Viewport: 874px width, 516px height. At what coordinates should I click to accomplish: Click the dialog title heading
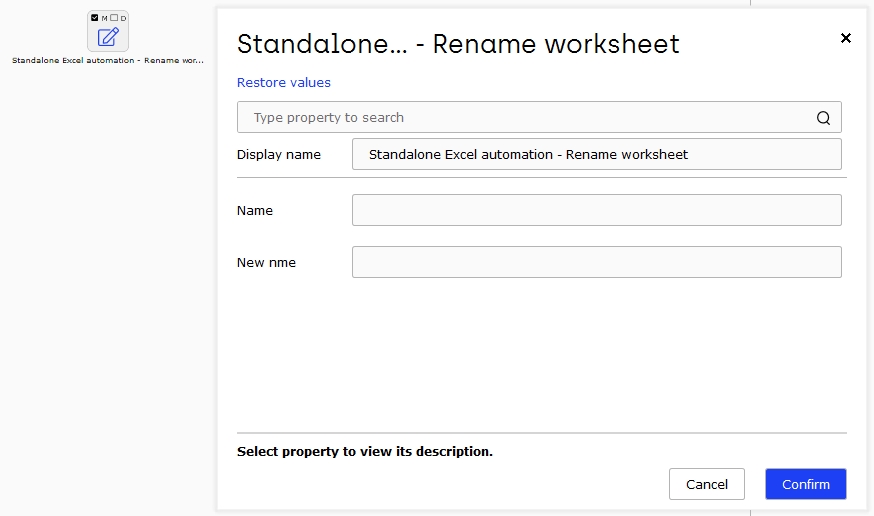pos(458,44)
